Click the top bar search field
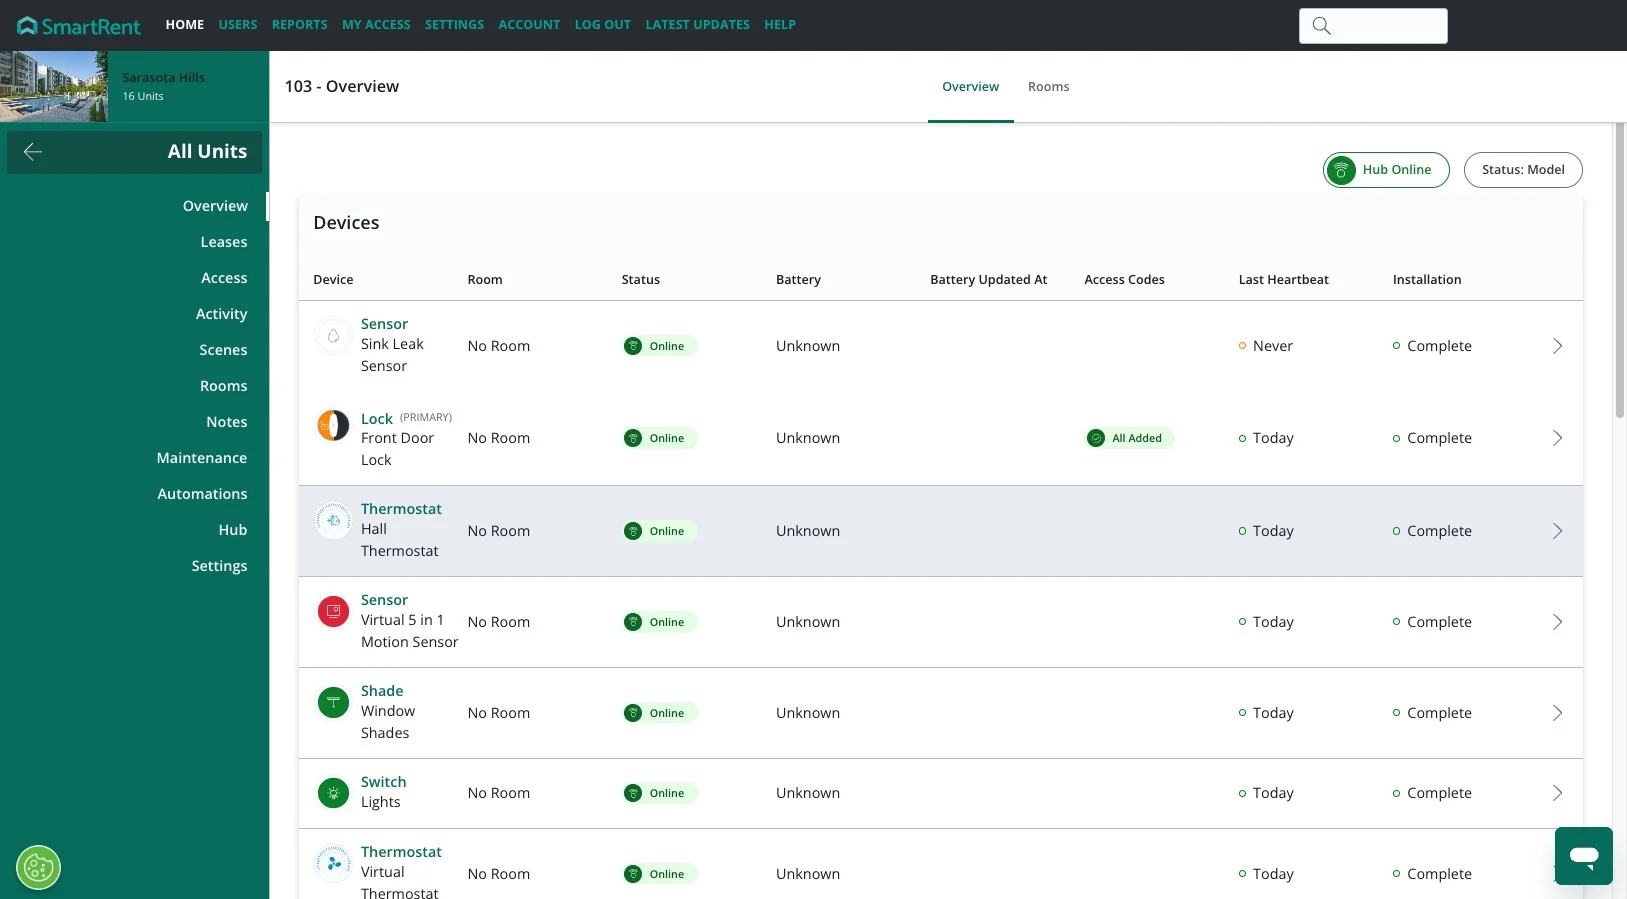This screenshot has width=1627, height=899. click(x=1373, y=26)
